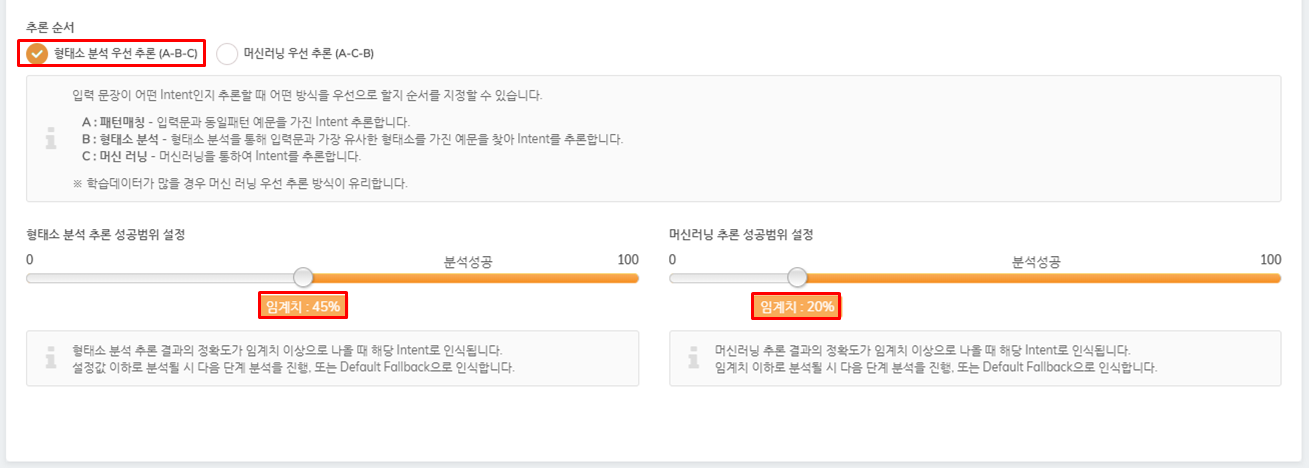Click the 형태소 분석 slider handle

click(x=303, y=277)
